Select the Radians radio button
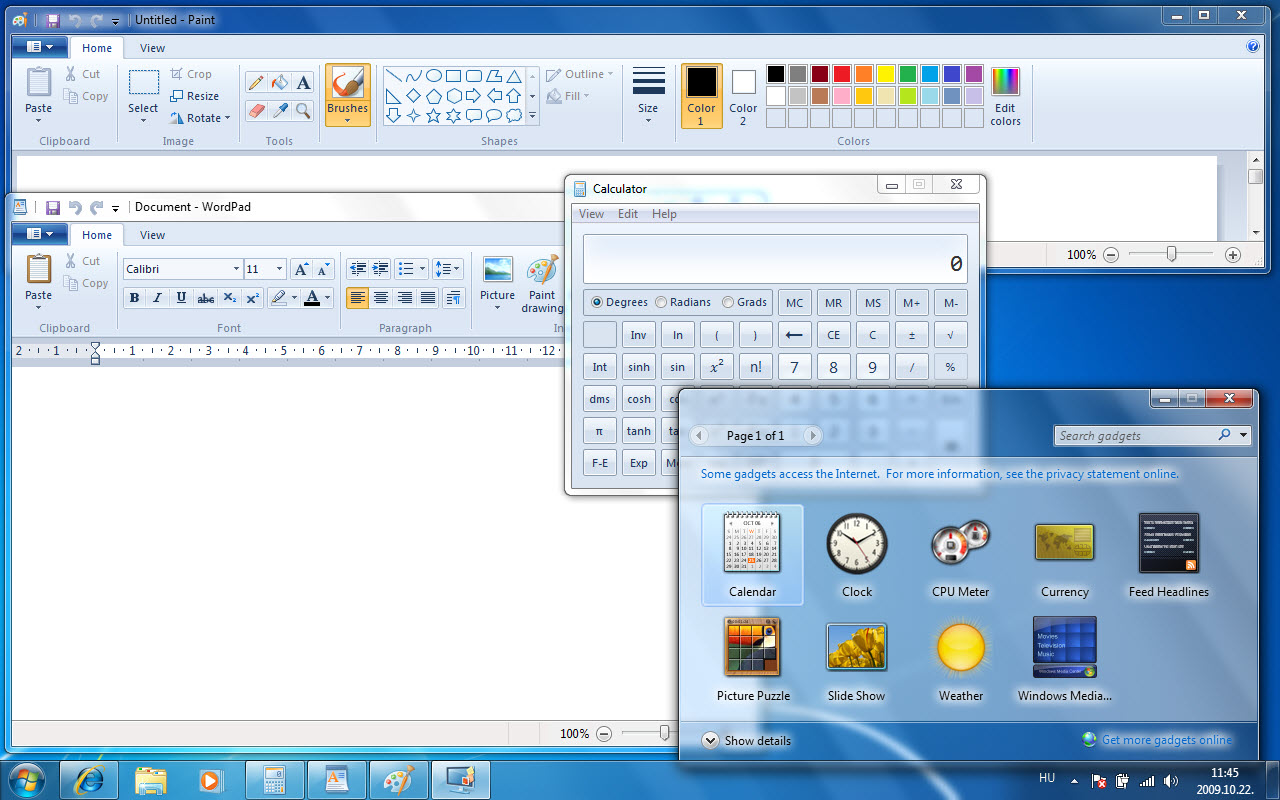The width and height of the screenshot is (1280, 800). point(660,302)
